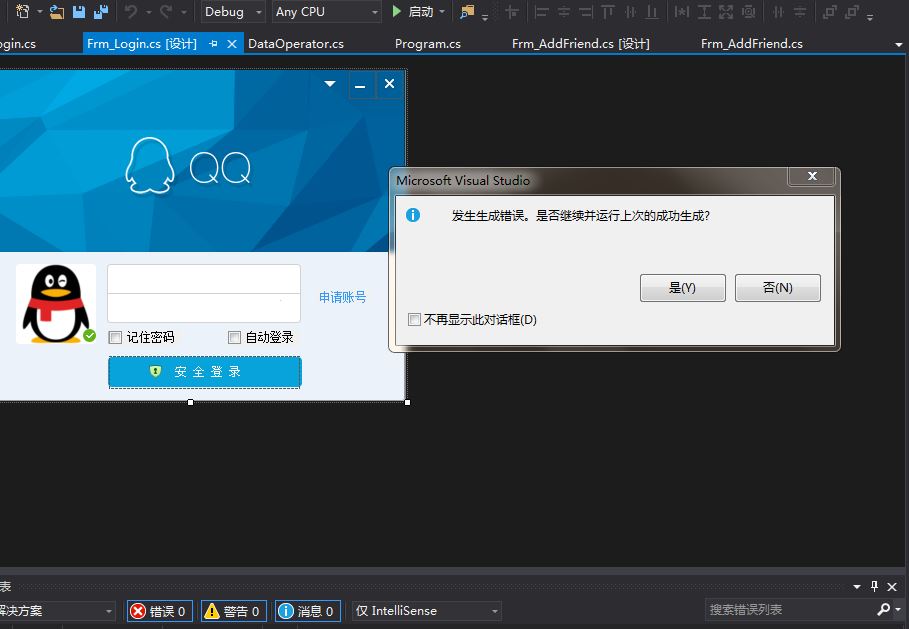
Task: Click the New Project toolbar icon
Action: (23, 12)
